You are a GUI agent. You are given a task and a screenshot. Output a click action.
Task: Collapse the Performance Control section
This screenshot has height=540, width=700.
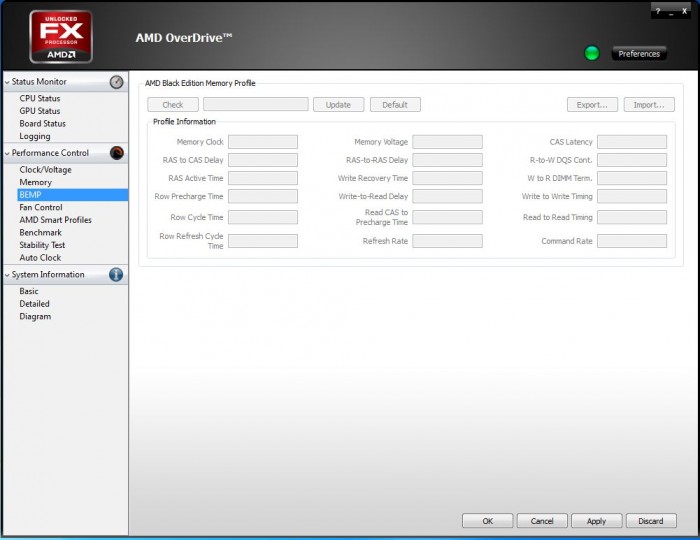[7, 153]
